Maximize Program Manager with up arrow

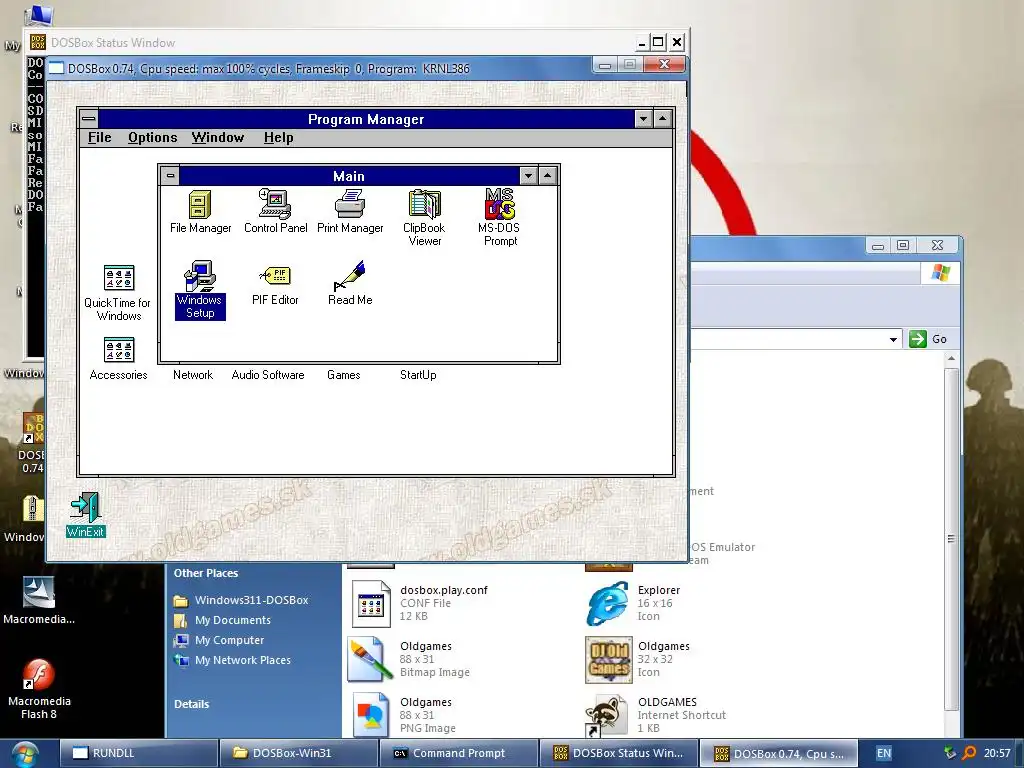click(x=662, y=119)
